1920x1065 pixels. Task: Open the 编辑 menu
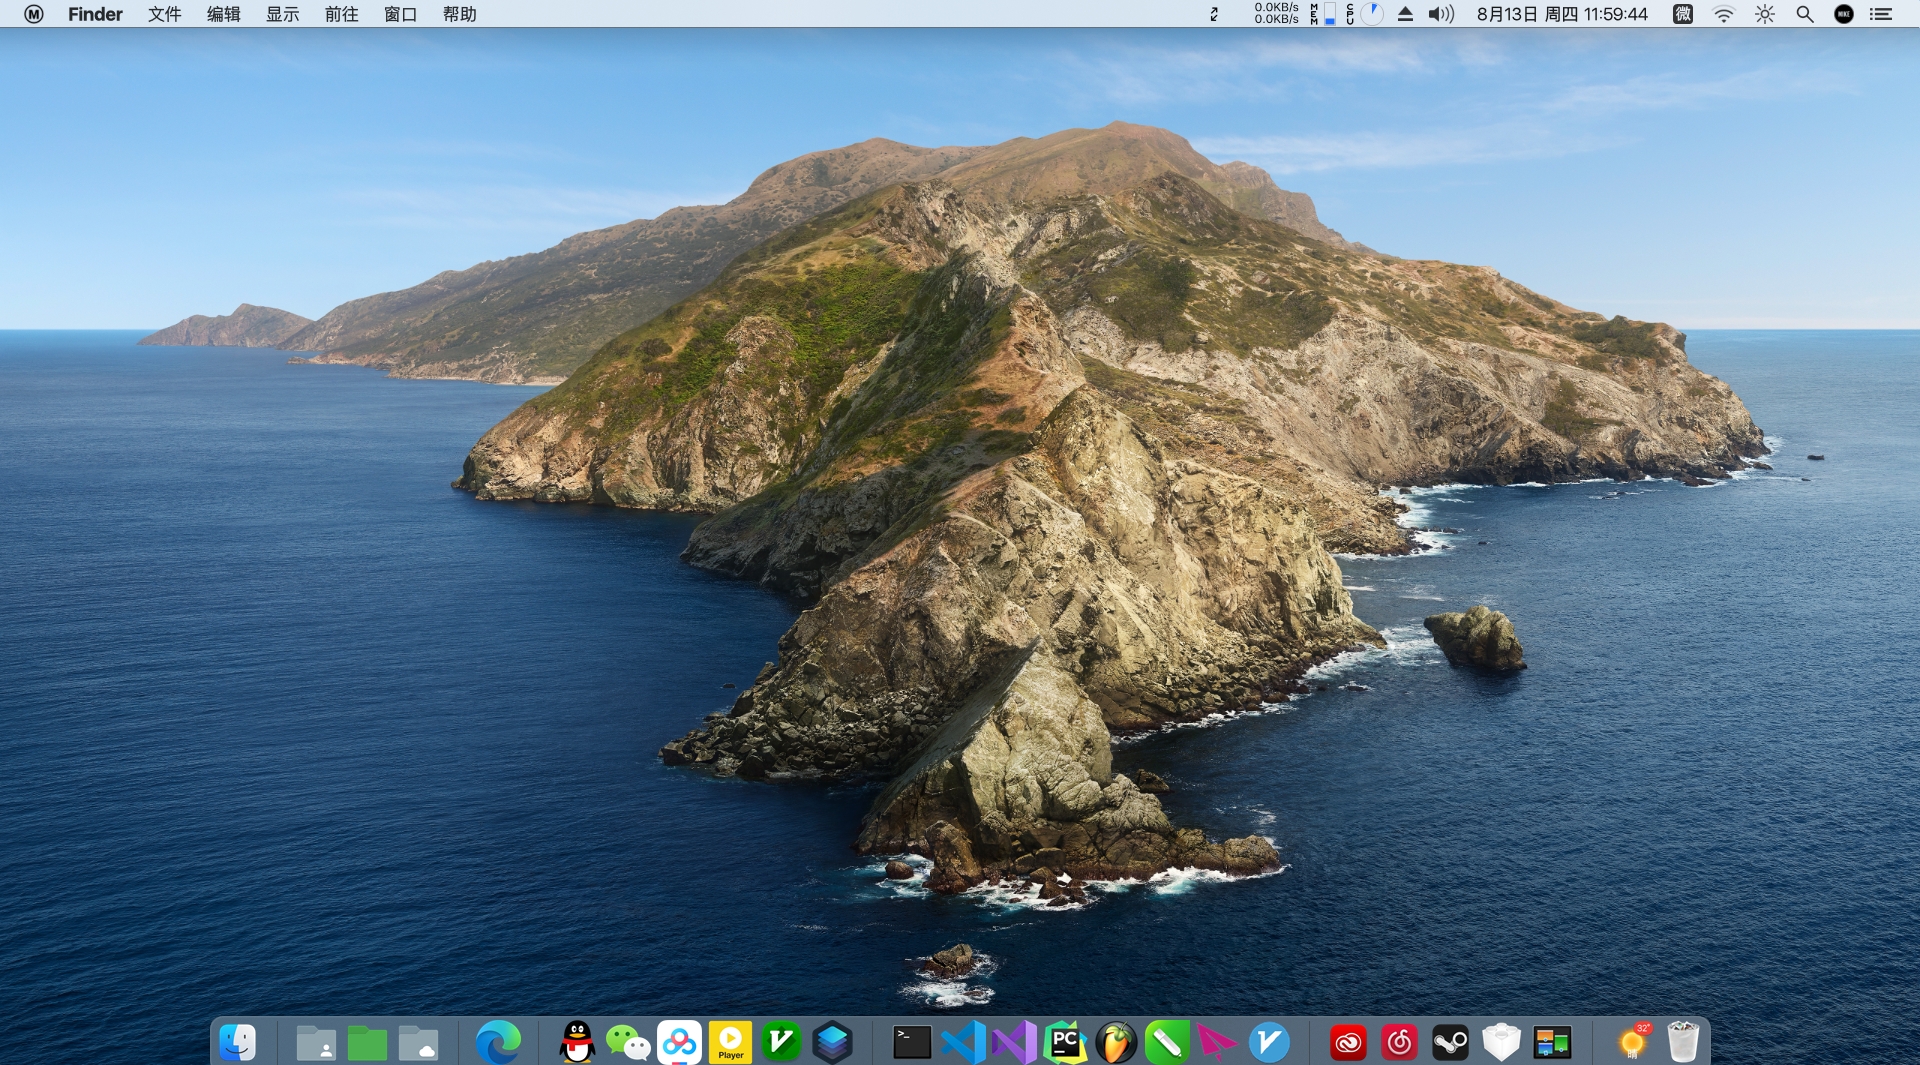click(x=224, y=14)
